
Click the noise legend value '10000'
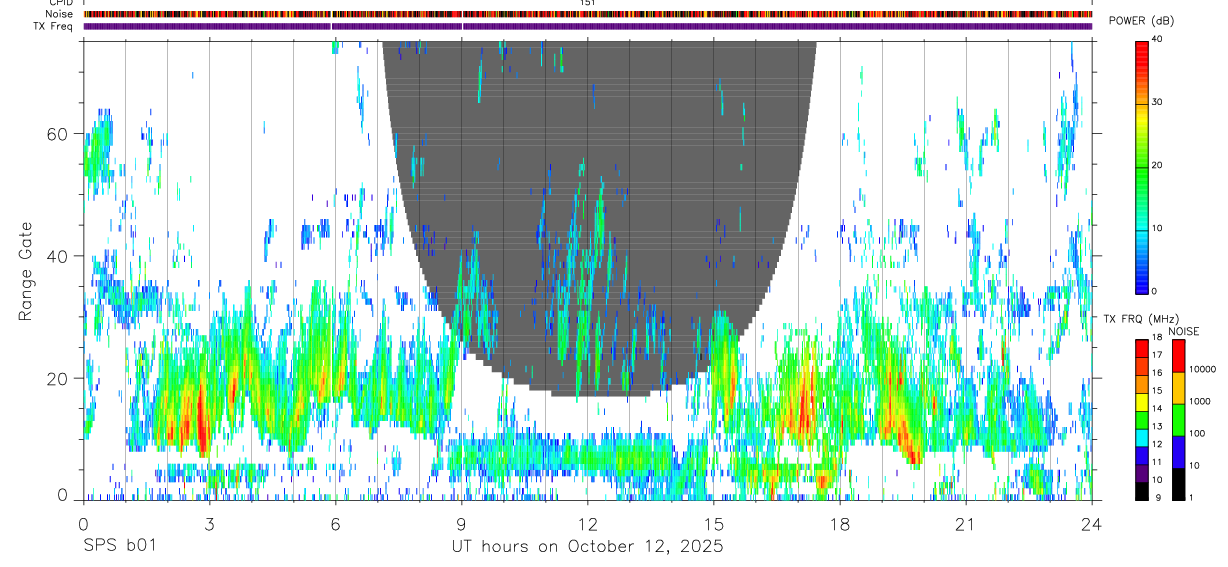coord(1205,370)
